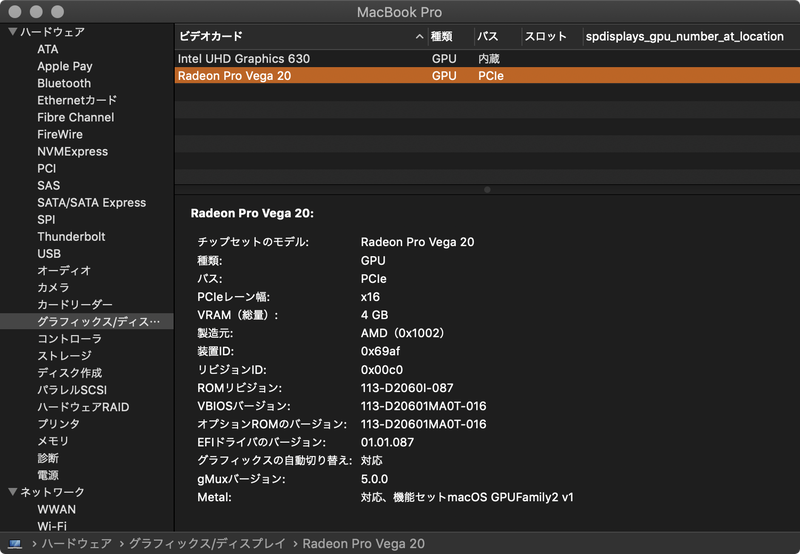Click the 装置ID value 0x69af
Screen dimensions: 800x554
tap(380, 351)
